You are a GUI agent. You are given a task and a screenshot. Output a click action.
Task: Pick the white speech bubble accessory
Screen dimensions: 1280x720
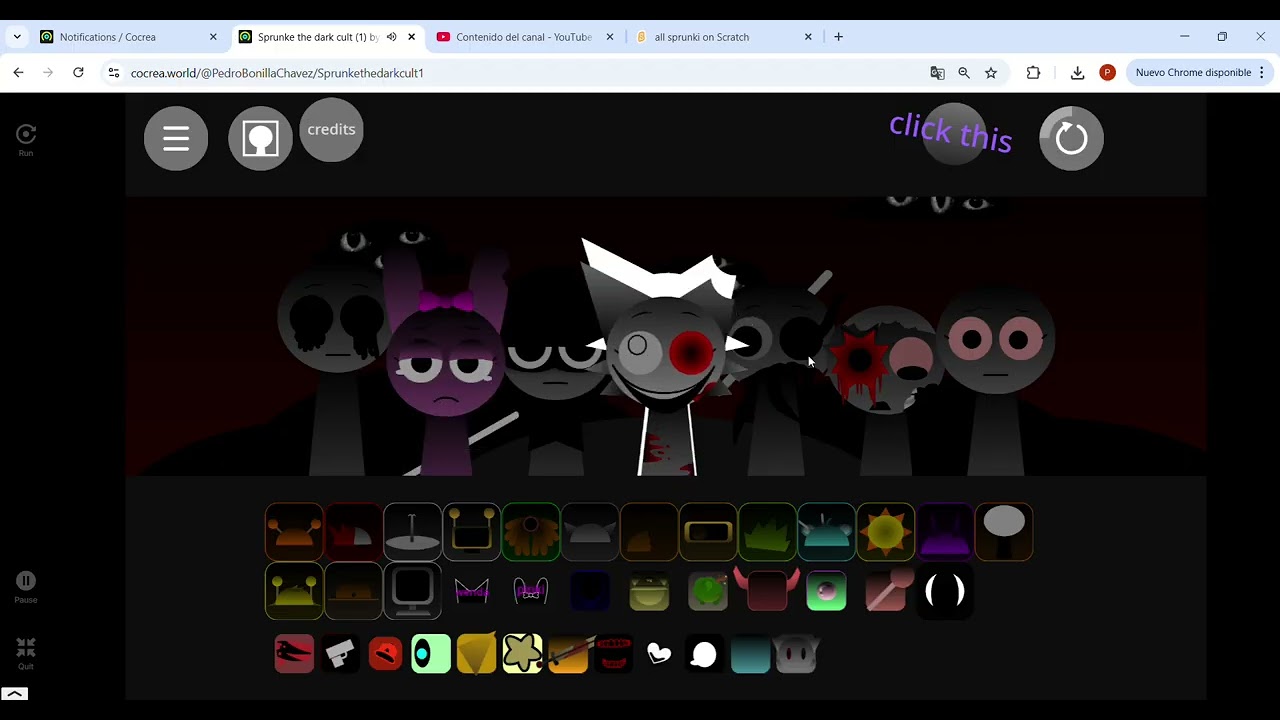pos(704,654)
